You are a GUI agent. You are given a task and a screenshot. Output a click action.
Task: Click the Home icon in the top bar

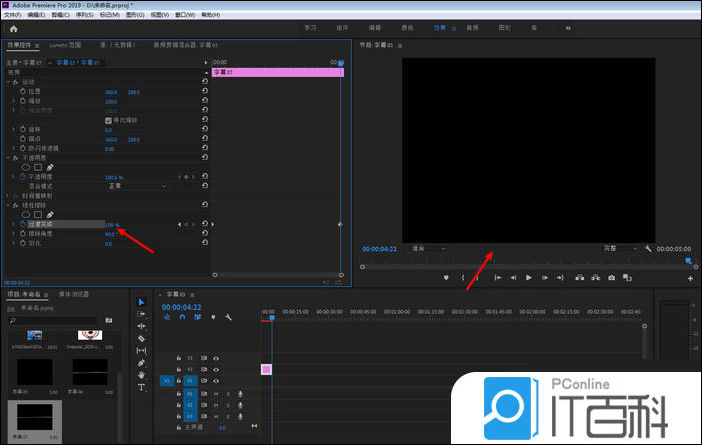pyautogui.click(x=13, y=29)
